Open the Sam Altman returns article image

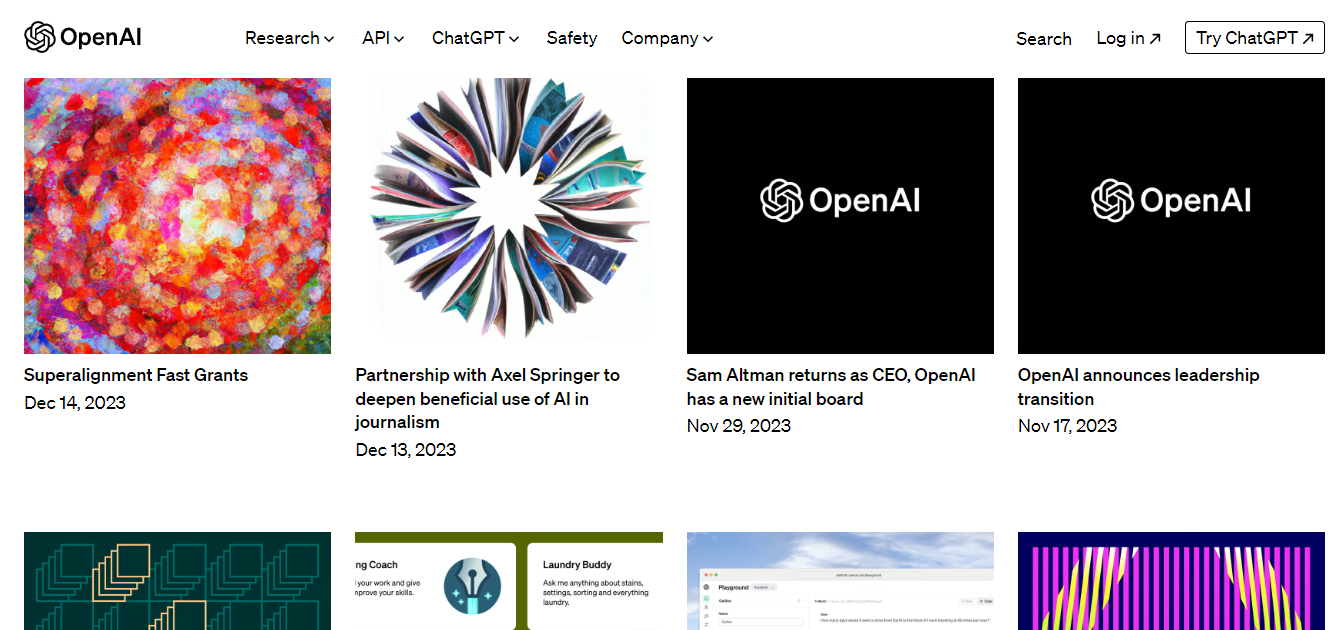pos(840,216)
